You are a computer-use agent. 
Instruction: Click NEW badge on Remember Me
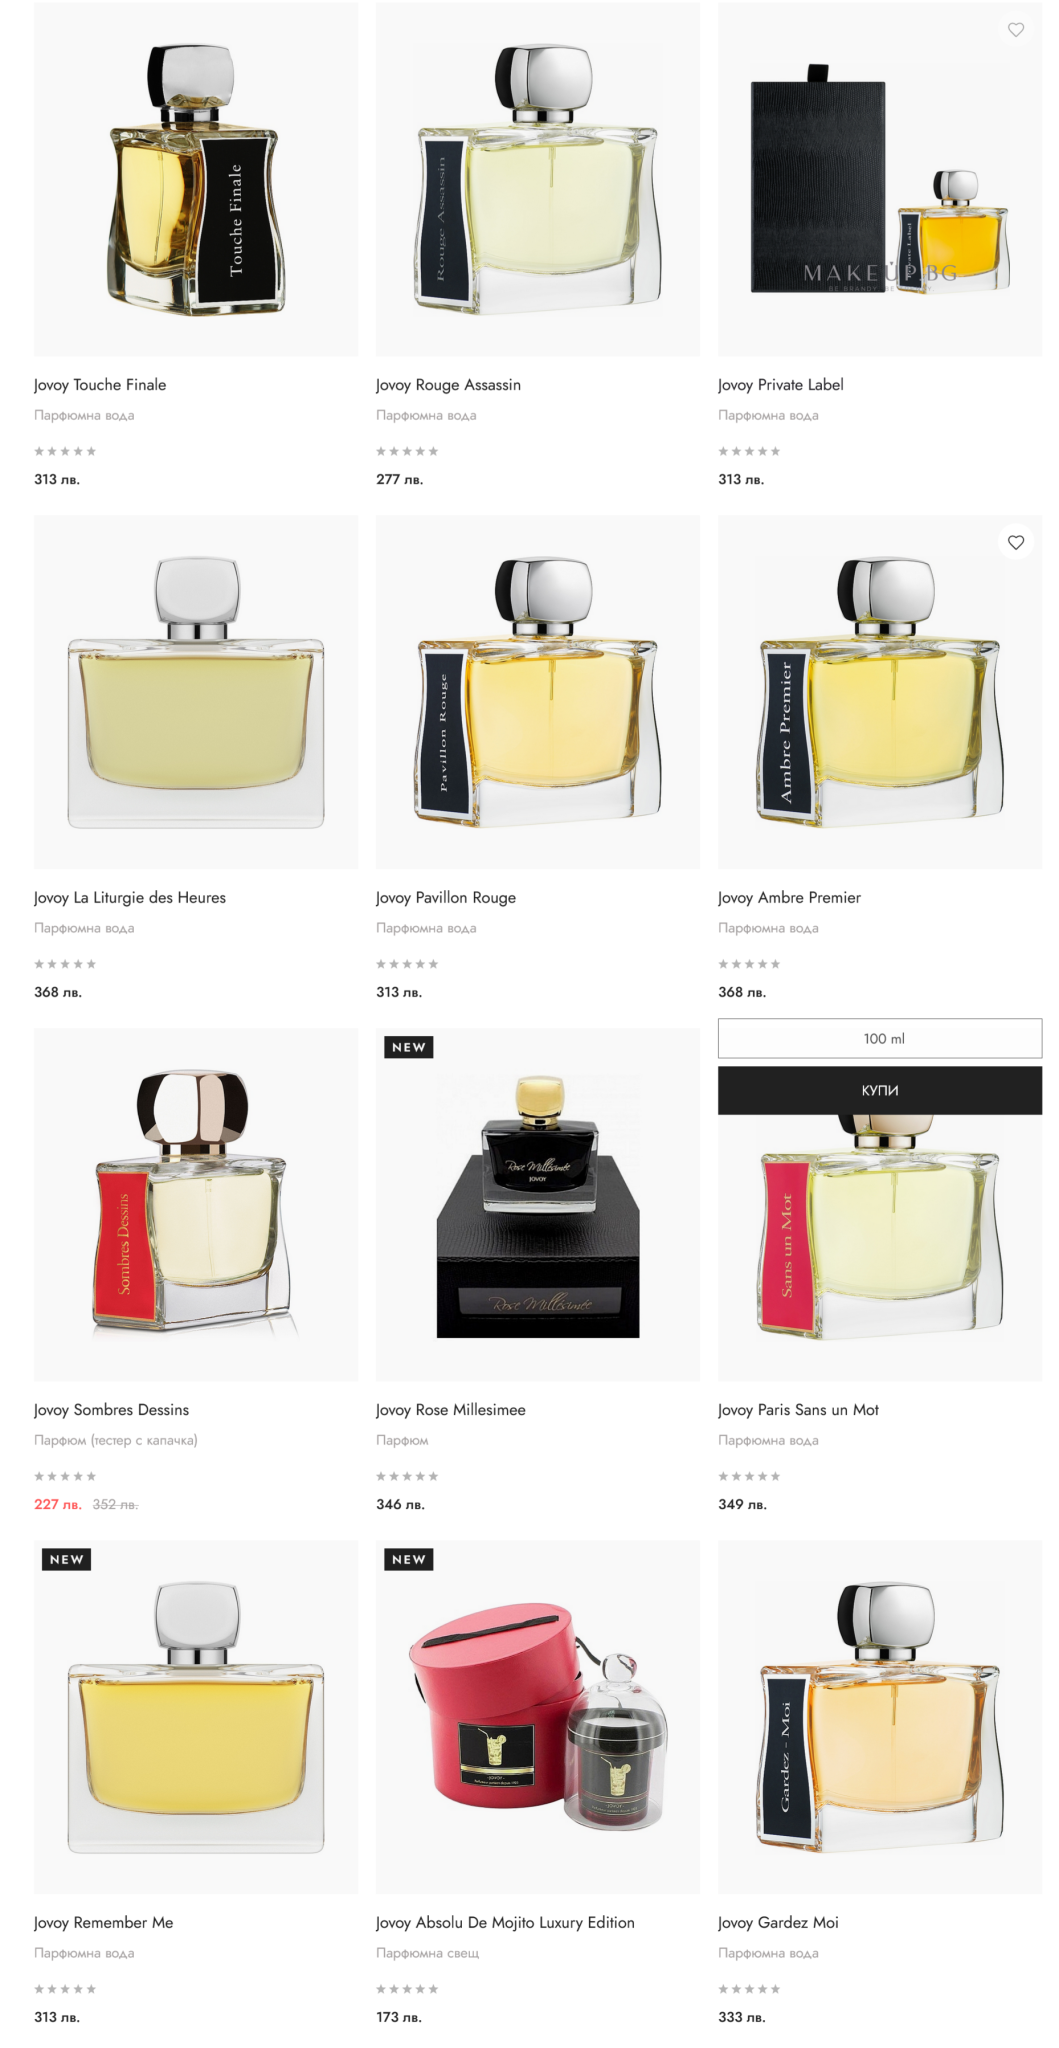pos(66,1559)
